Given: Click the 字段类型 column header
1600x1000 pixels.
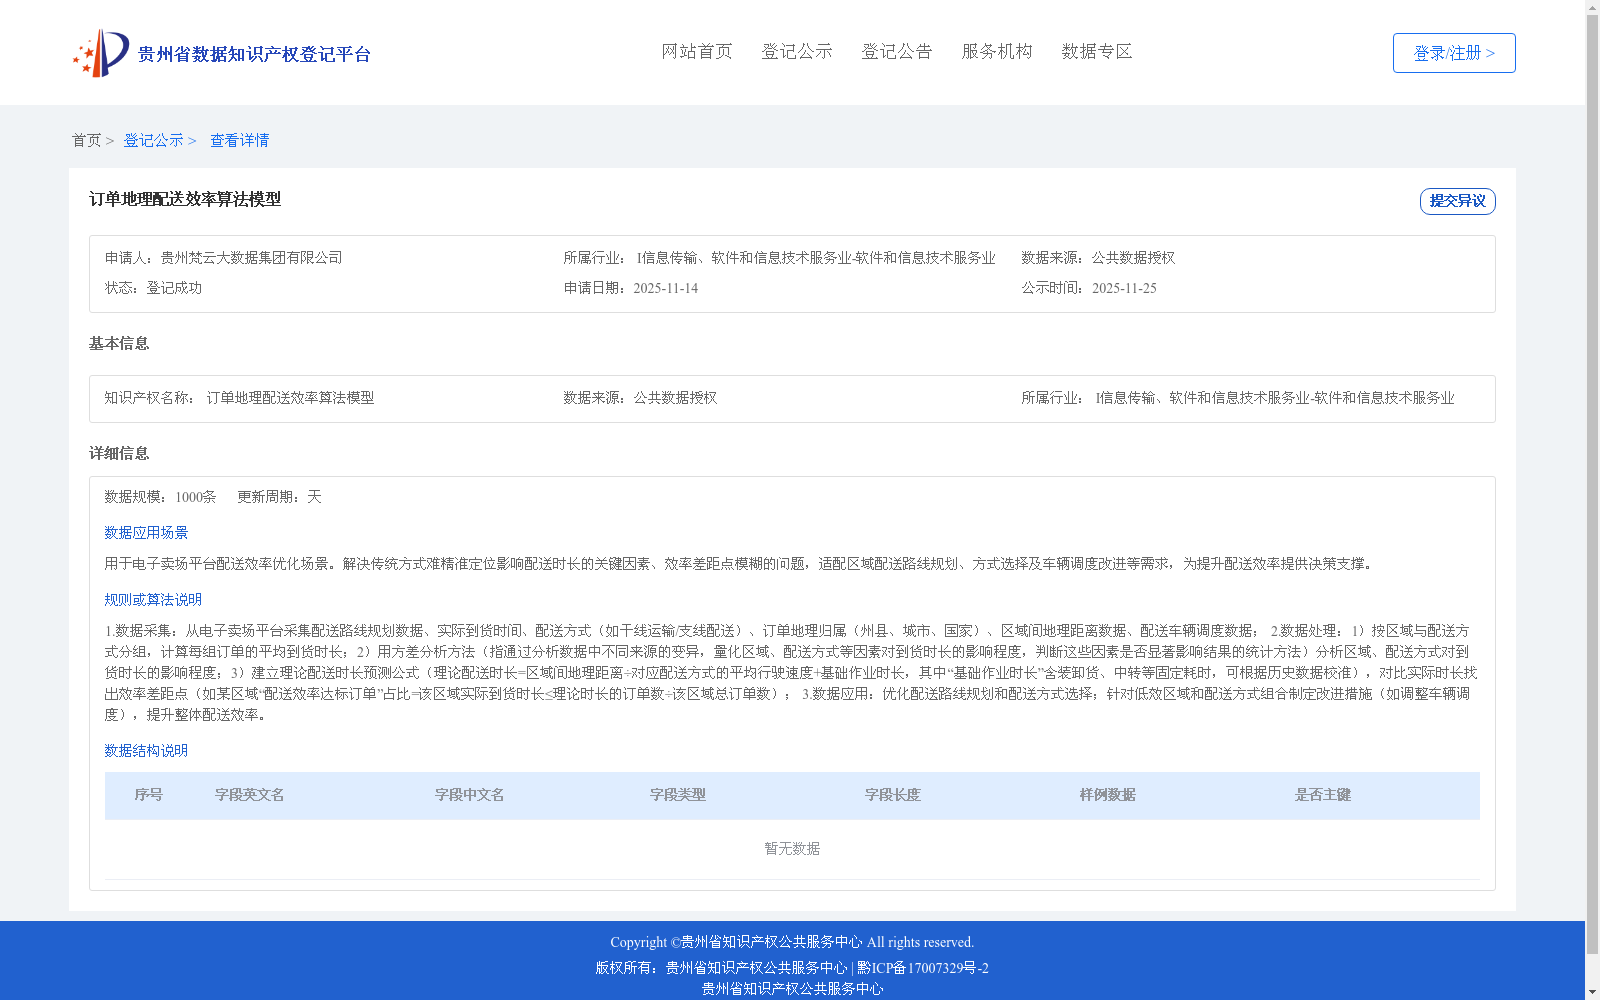Looking at the screenshot, I should click(x=678, y=795).
